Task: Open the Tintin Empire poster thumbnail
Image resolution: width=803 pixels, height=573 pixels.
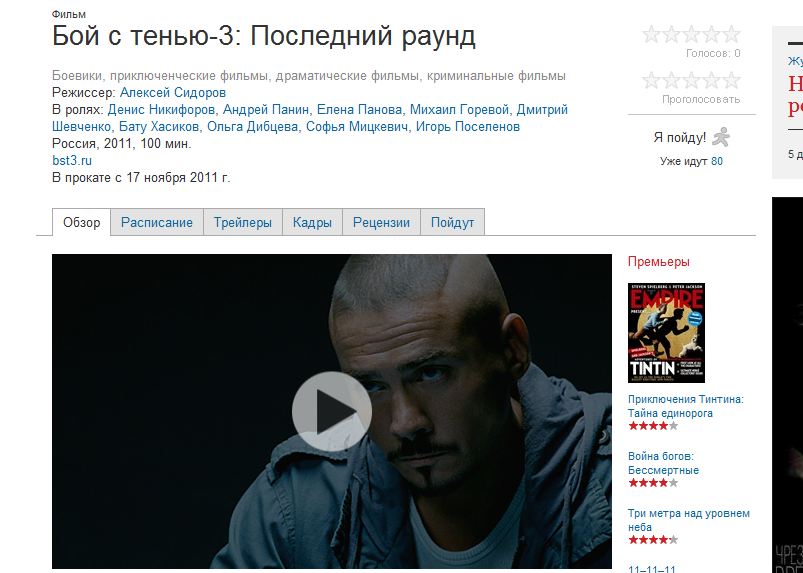Action: pos(666,333)
